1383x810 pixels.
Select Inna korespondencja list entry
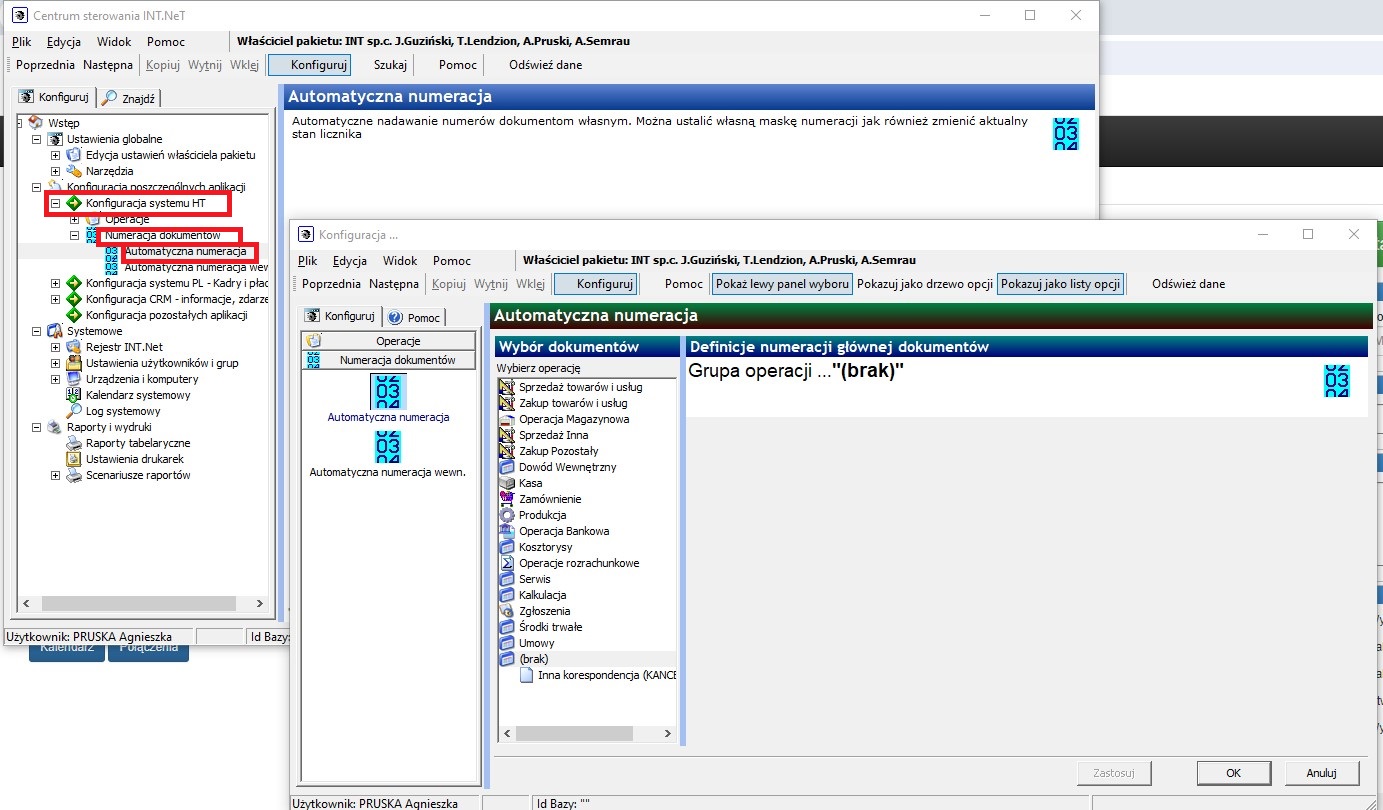pyautogui.click(x=607, y=675)
